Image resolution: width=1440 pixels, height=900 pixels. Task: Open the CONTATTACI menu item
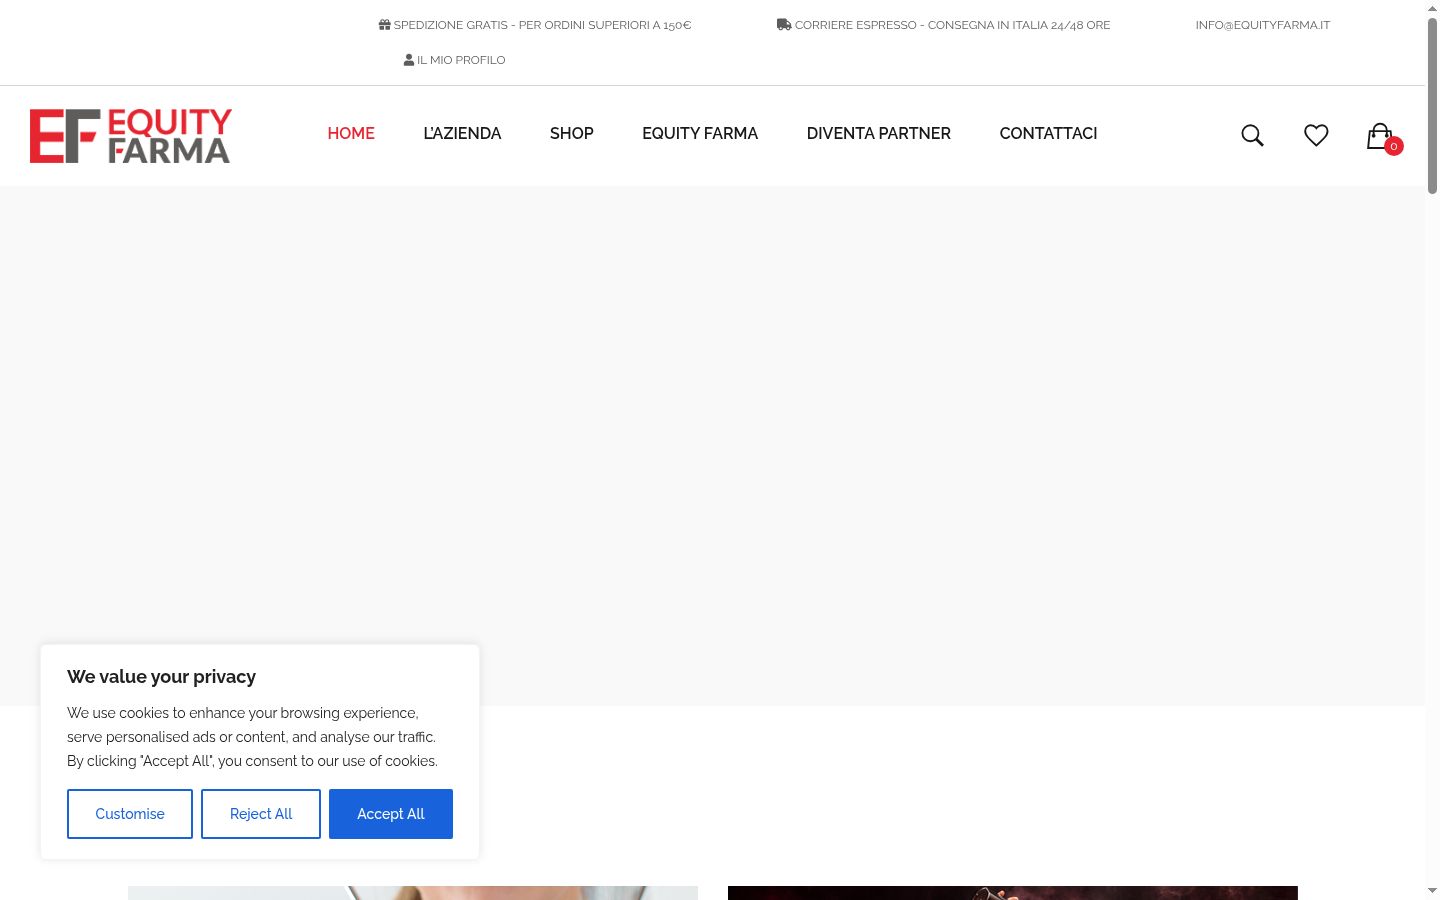point(1048,134)
